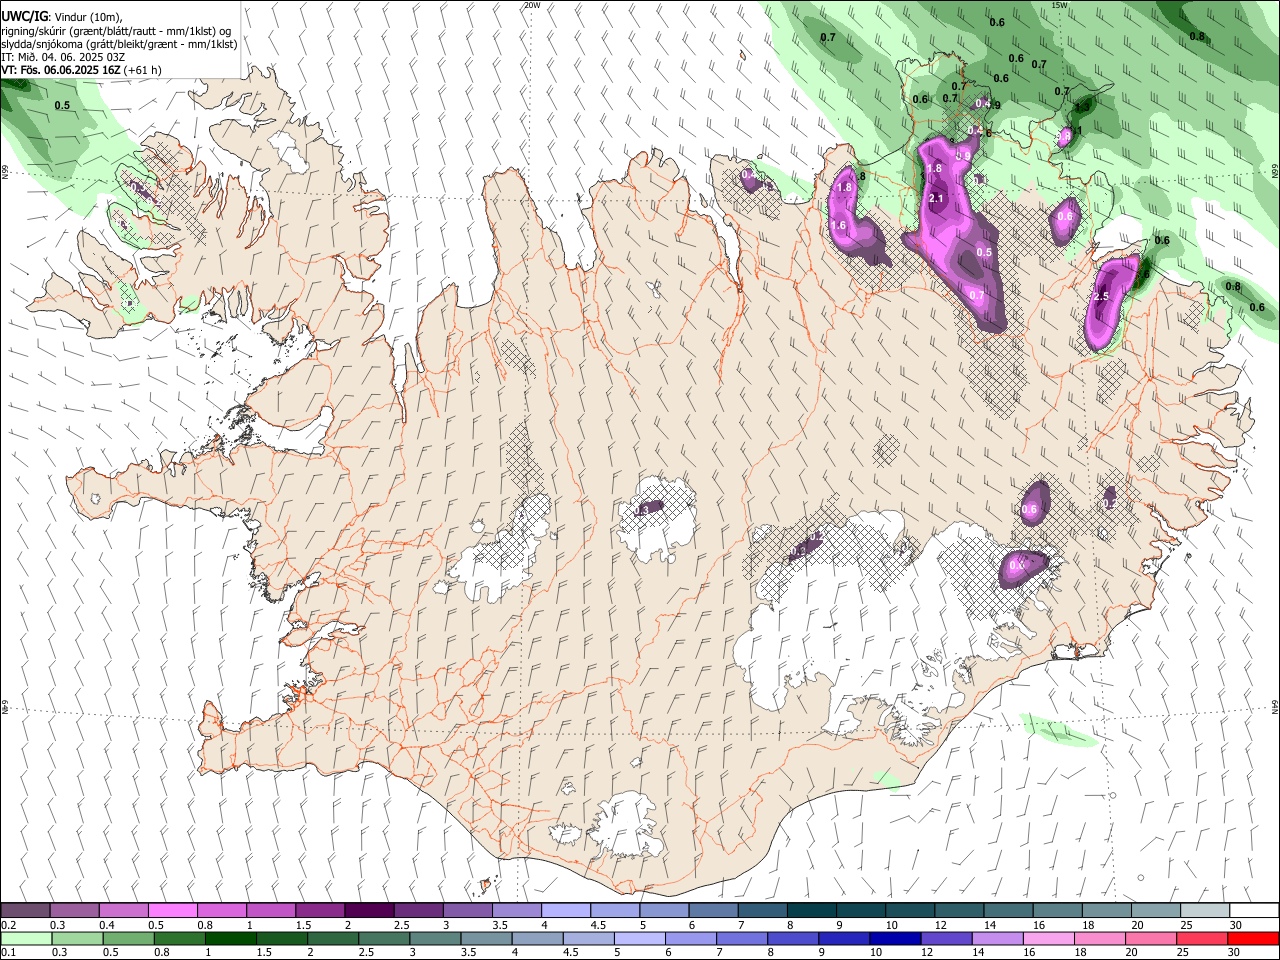Click the deep blue rain swatch labeled 10

(x=894, y=938)
